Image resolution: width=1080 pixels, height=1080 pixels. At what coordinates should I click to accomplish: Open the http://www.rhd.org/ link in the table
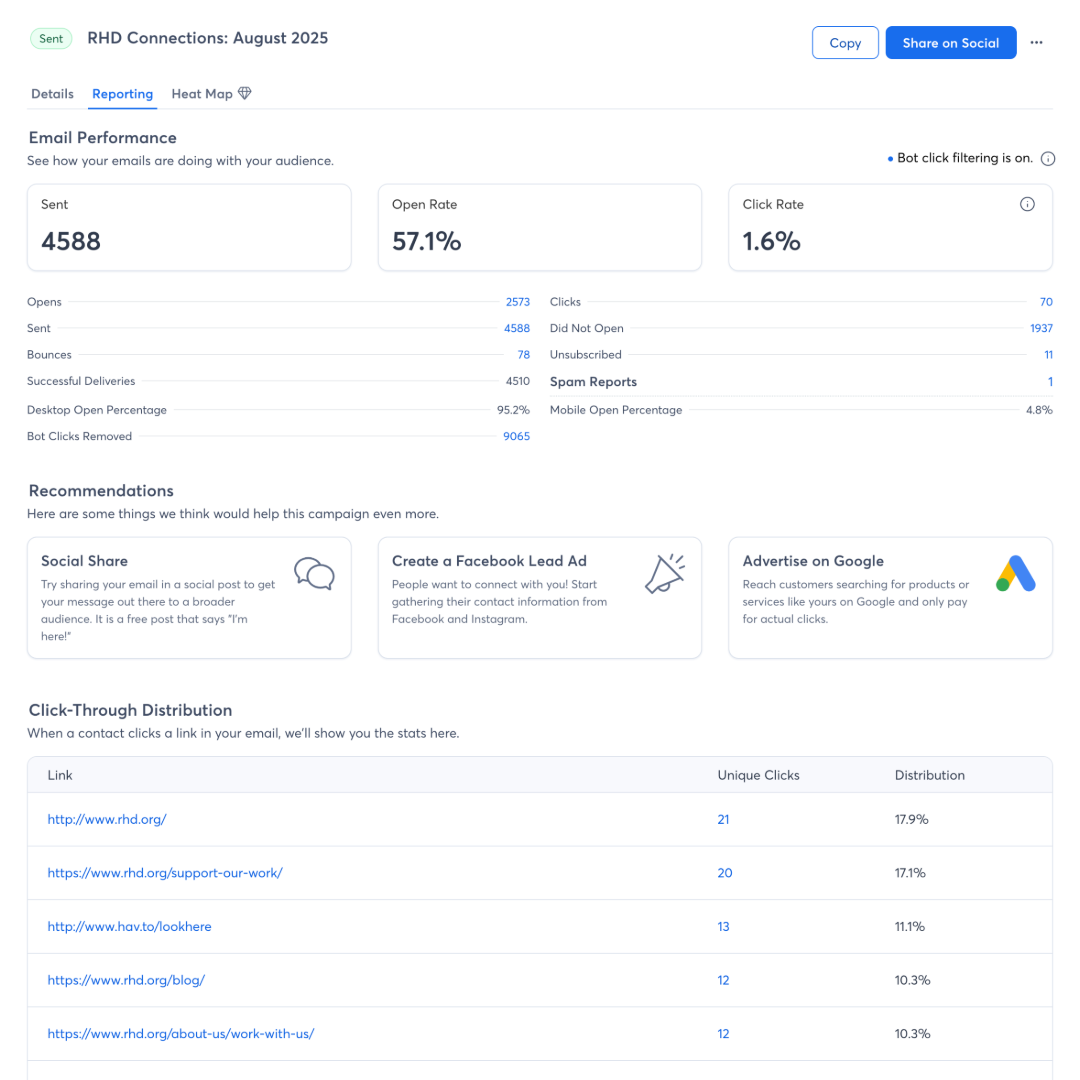click(x=107, y=819)
